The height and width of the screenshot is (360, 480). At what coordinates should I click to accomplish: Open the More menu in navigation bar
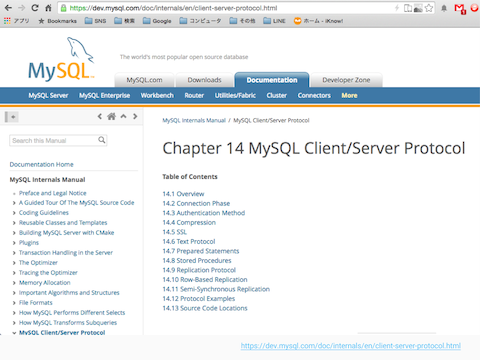tap(349, 95)
